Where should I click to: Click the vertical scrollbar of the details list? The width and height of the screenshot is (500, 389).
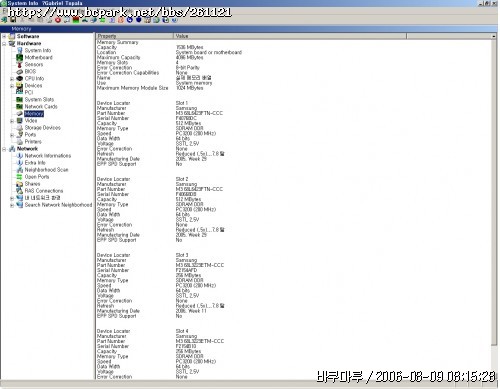494,193
